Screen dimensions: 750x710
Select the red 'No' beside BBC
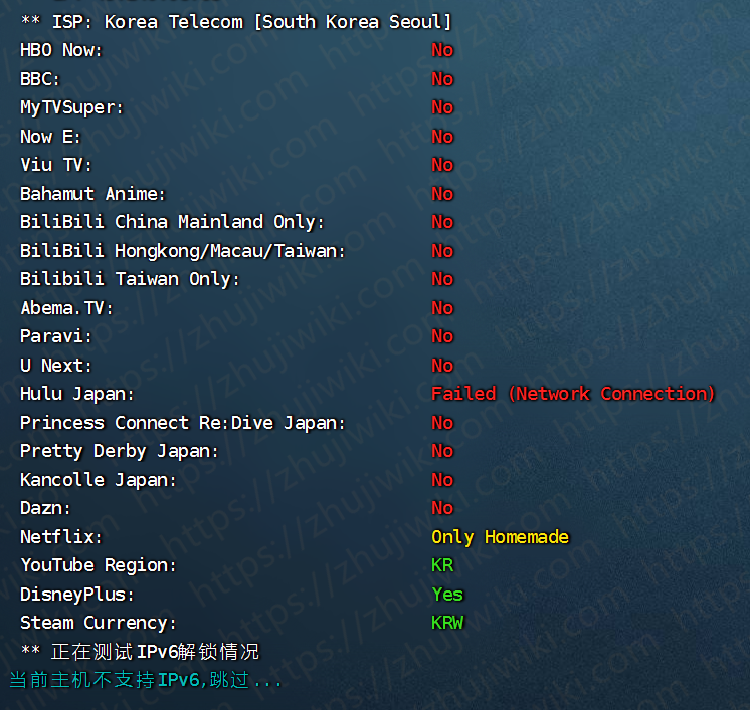pyautogui.click(x=442, y=79)
